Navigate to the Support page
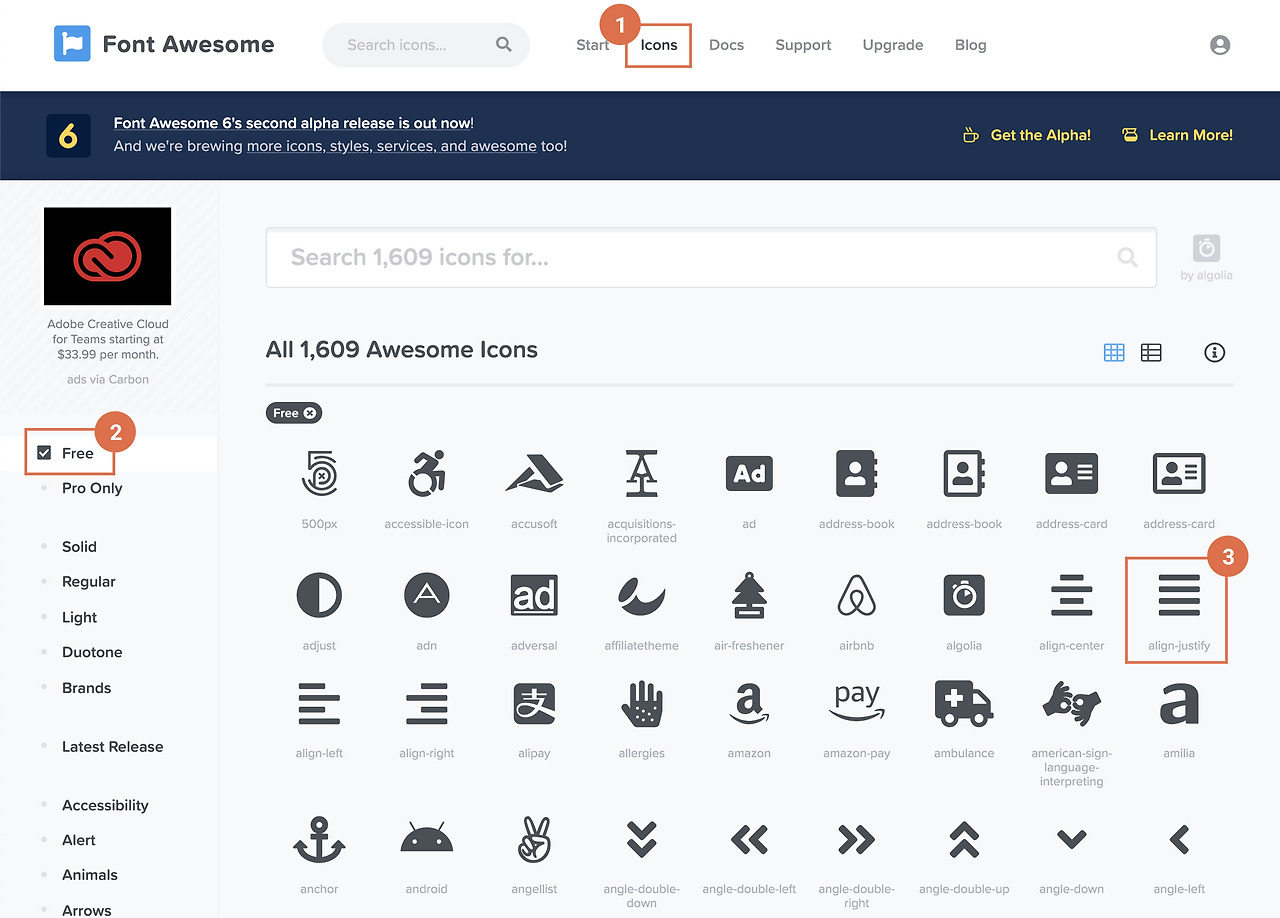1280x918 pixels. pos(803,45)
